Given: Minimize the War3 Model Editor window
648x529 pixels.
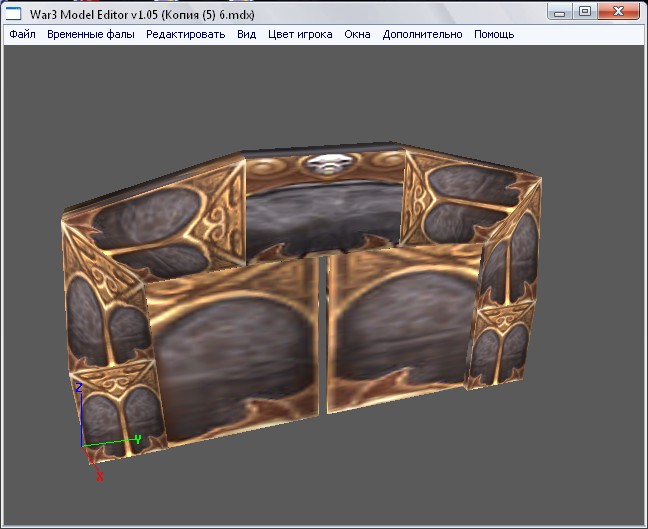Looking at the screenshot, I should [559, 12].
